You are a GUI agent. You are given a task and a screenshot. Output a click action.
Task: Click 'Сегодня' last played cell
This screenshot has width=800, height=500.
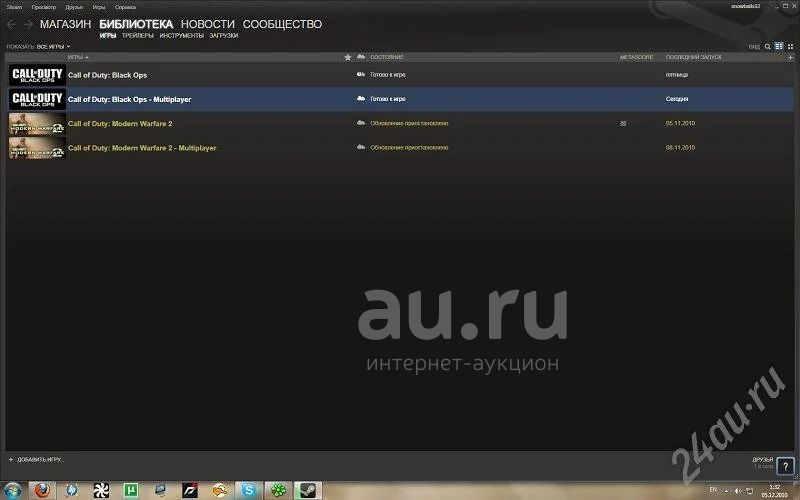677,99
